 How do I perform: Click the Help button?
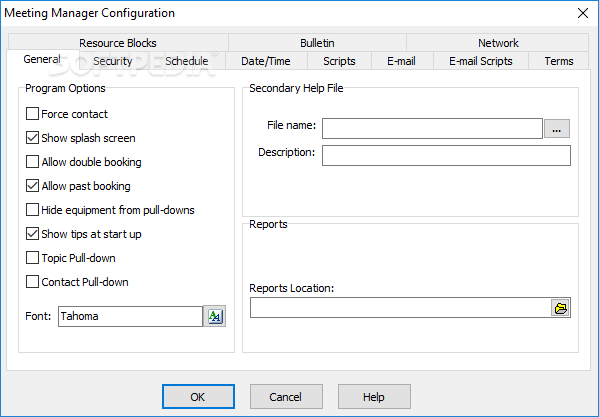pyautogui.click(x=374, y=397)
